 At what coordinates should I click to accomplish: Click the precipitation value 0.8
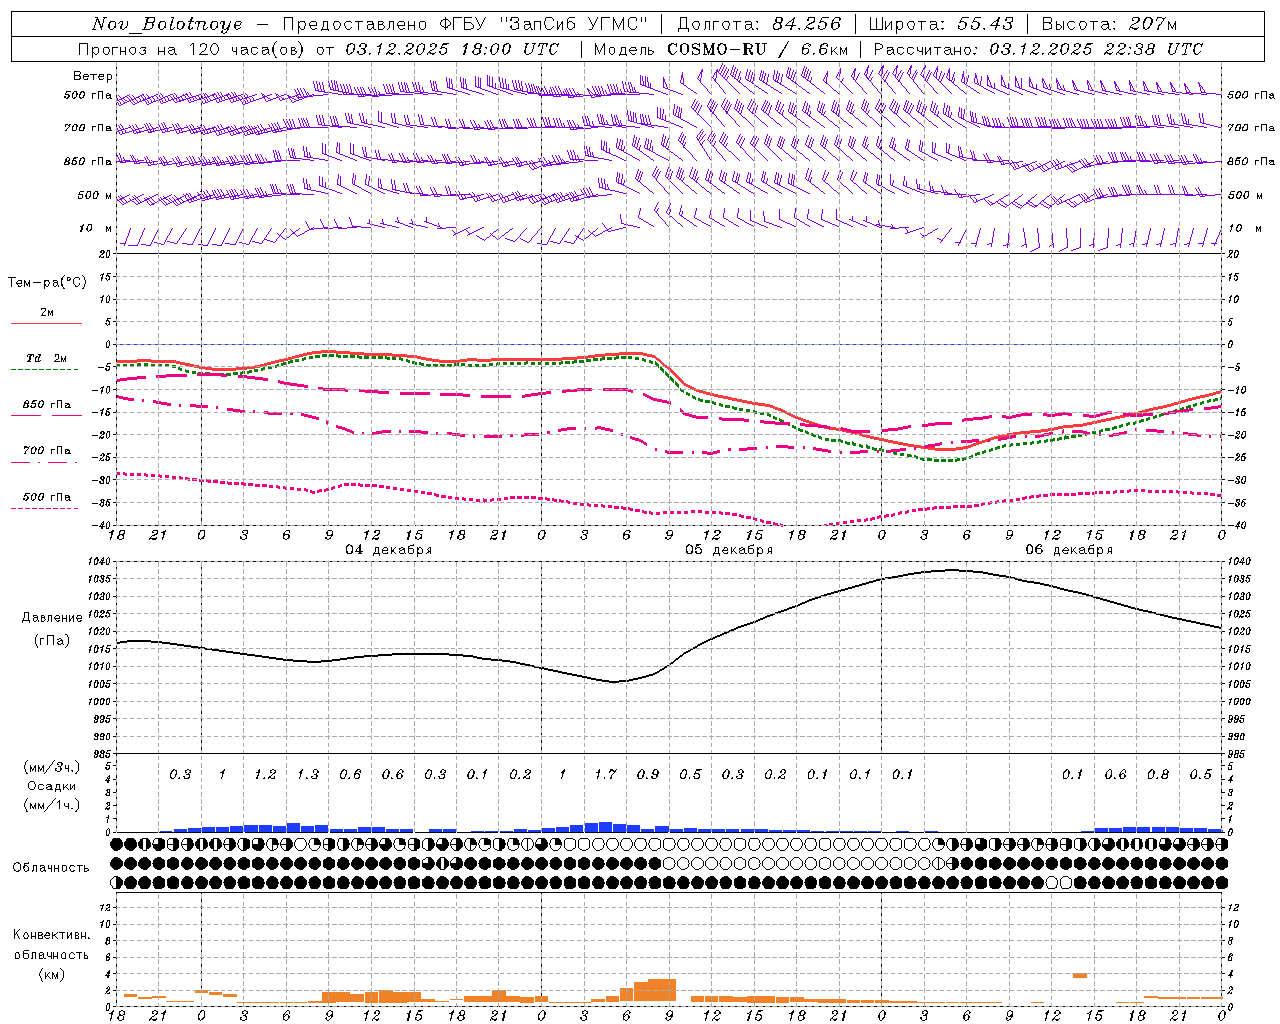[x=1158, y=774]
